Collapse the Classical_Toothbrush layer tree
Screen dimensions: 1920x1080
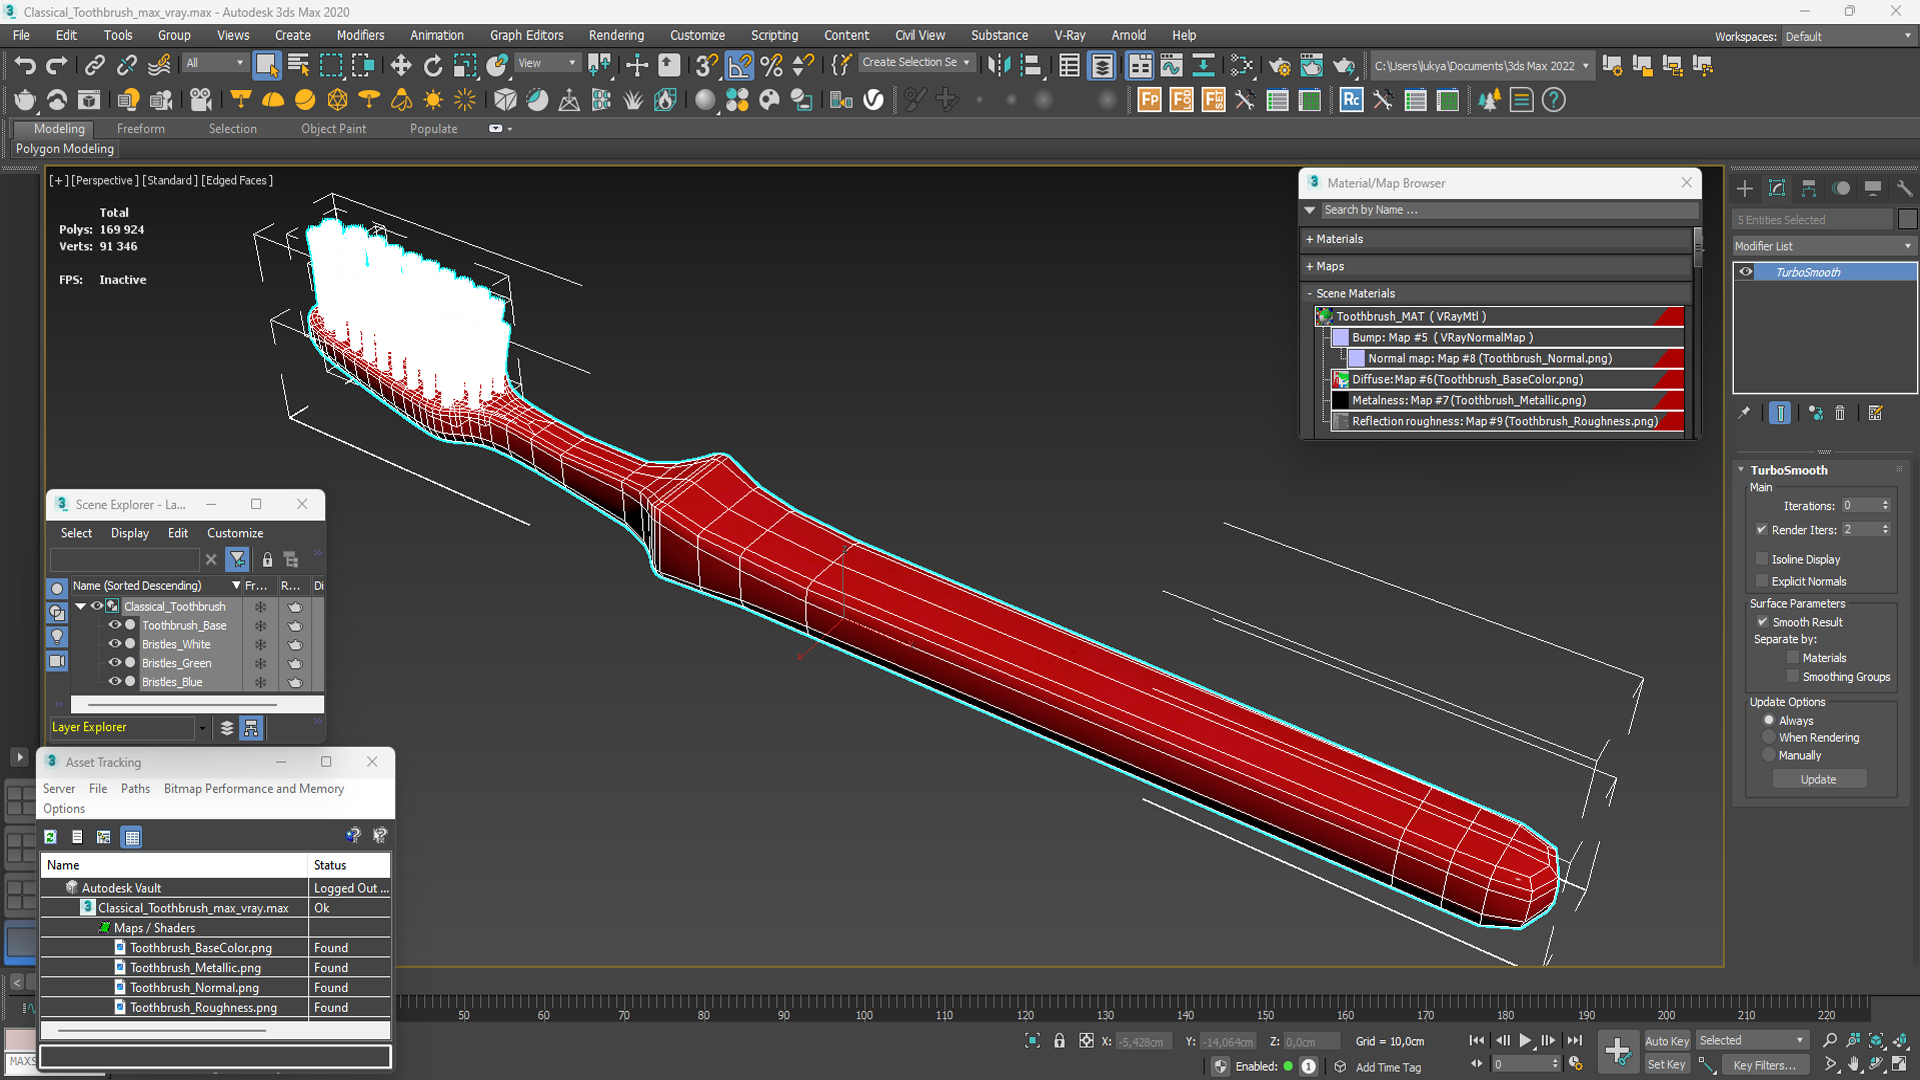coord(80,606)
